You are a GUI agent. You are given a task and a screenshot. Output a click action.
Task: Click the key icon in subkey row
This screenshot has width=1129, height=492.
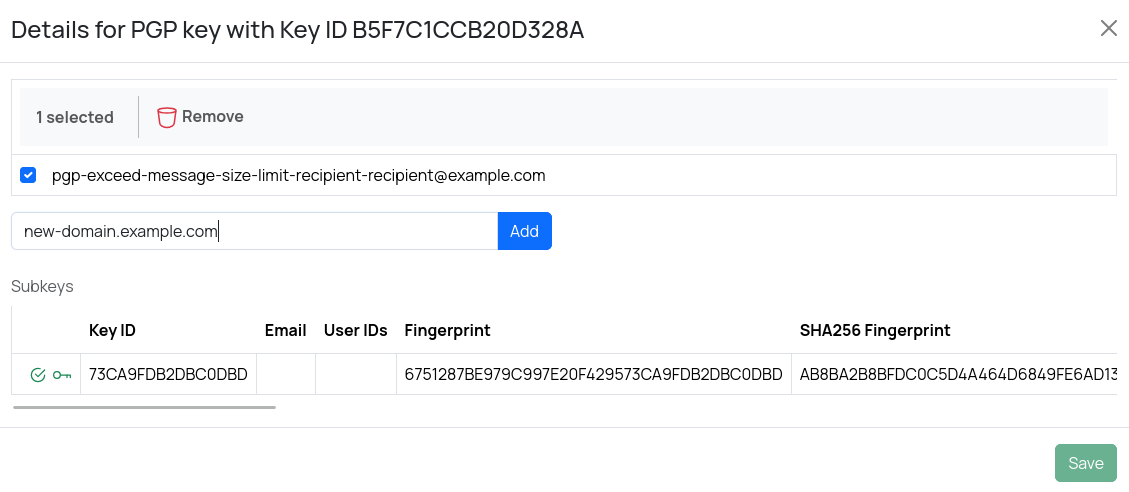[62, 375]
